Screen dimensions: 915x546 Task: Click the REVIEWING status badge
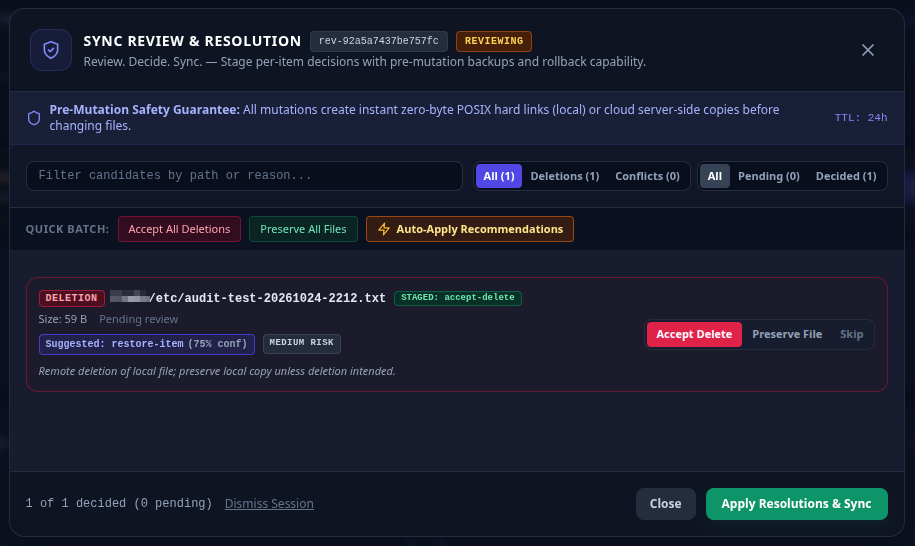(494, 41)
